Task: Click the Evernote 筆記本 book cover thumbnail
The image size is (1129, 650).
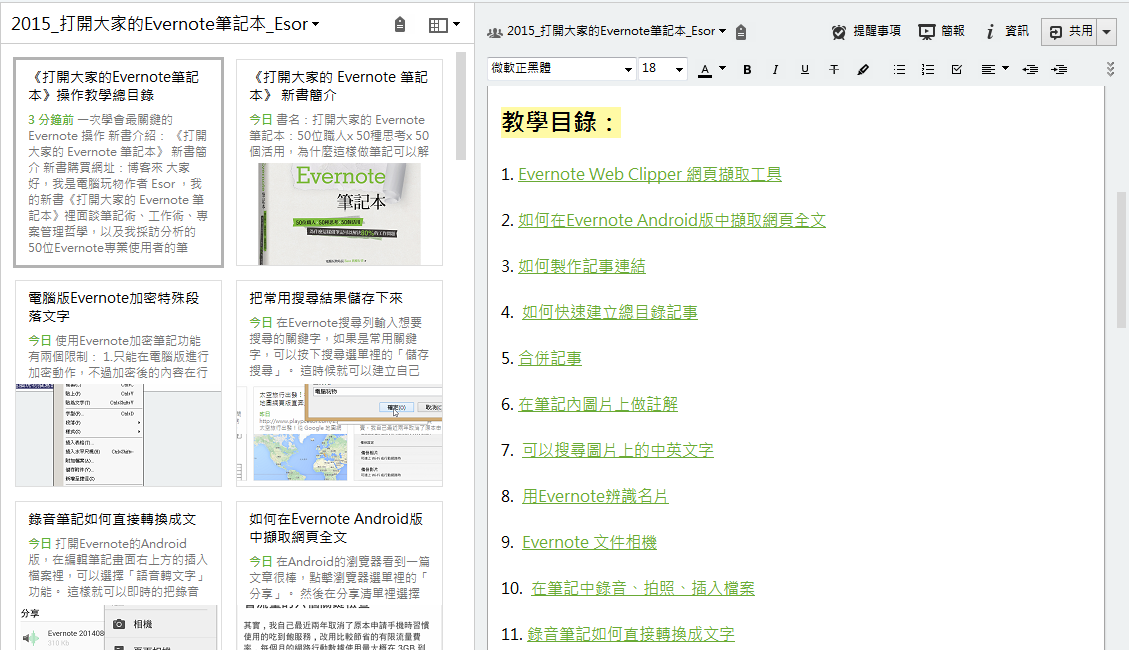Action: point(339,214)
